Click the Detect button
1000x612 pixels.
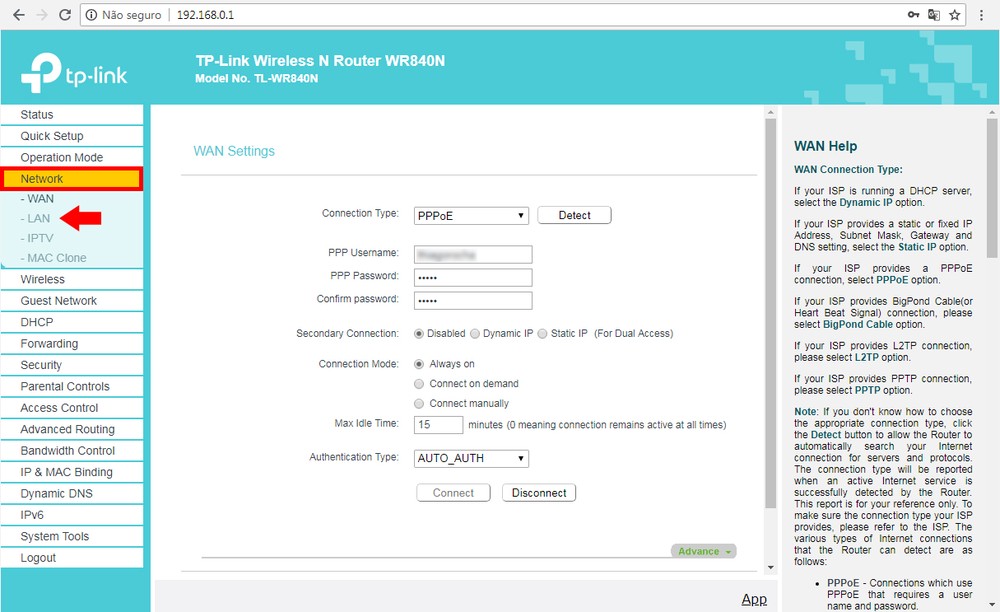pos(575,215)
